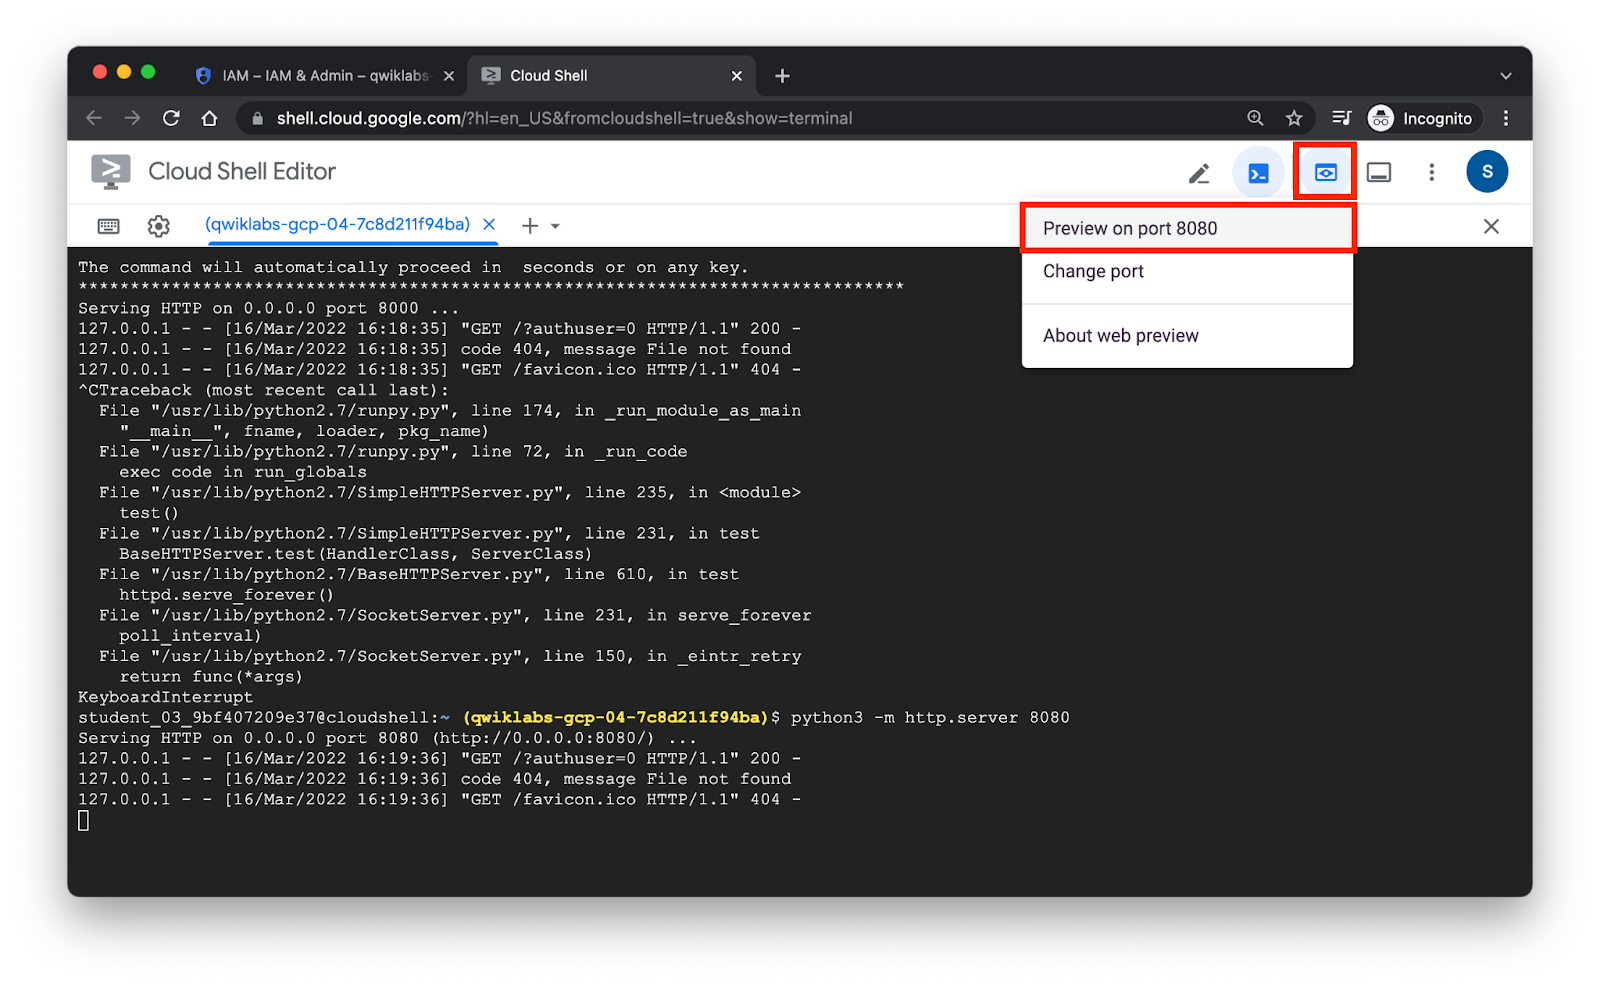This screenshot has width=1600, height=986.
Task: Toggle the Cloud Shell terminal button
Action: point(1258,173)
